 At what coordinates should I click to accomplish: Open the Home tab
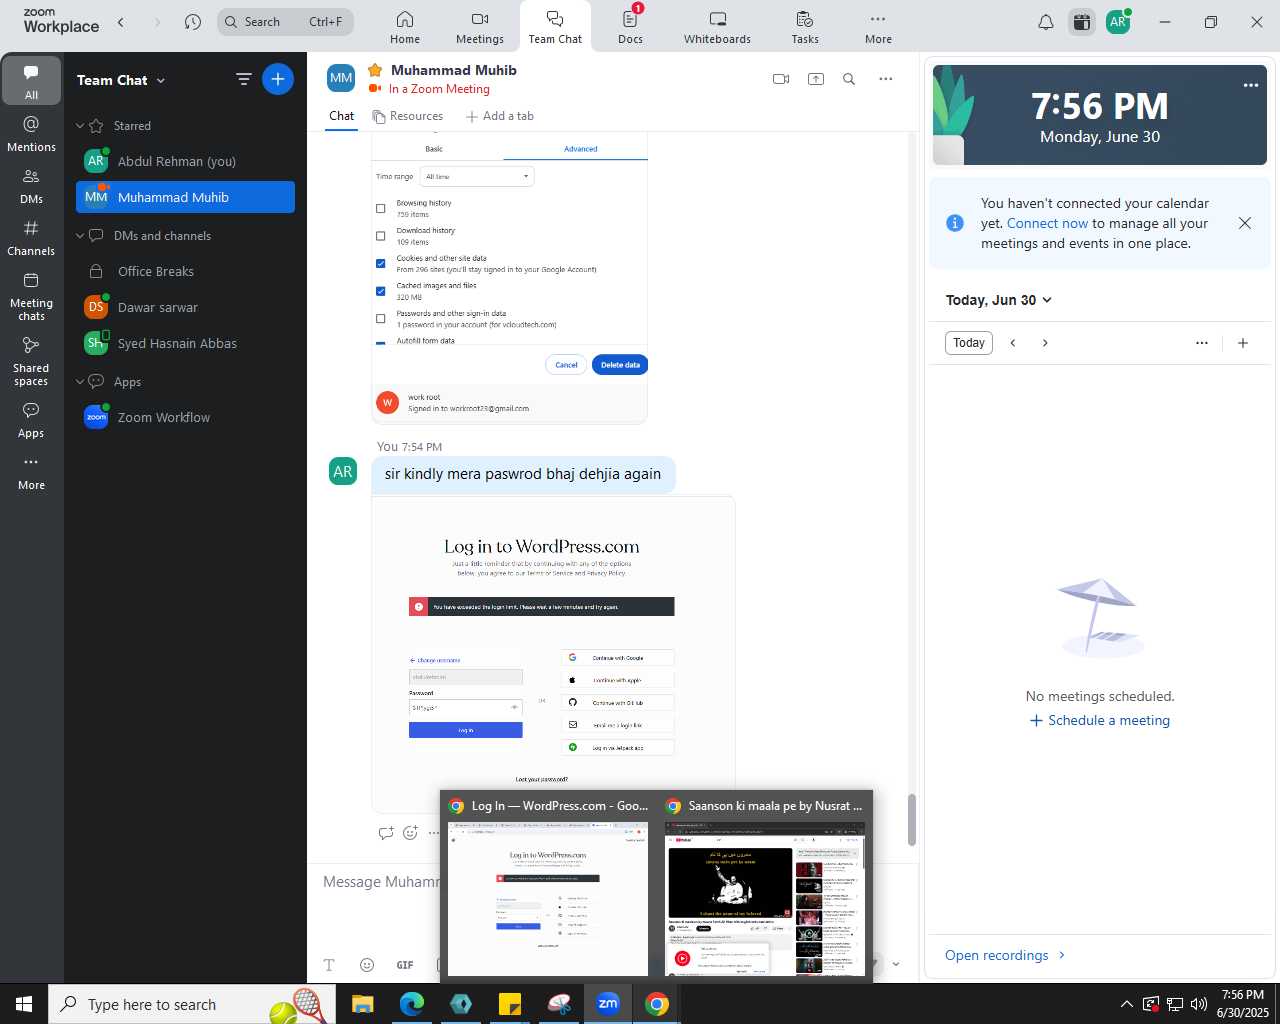point(405,27)
